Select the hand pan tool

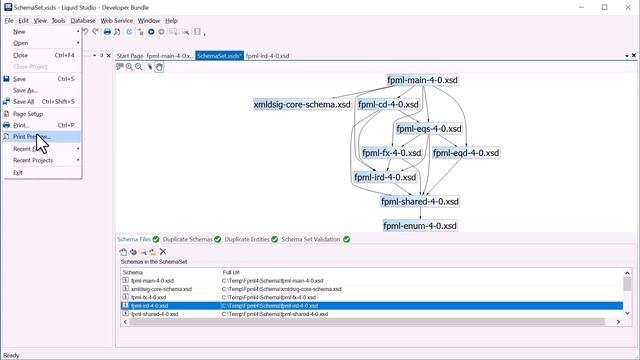[159, 67]
